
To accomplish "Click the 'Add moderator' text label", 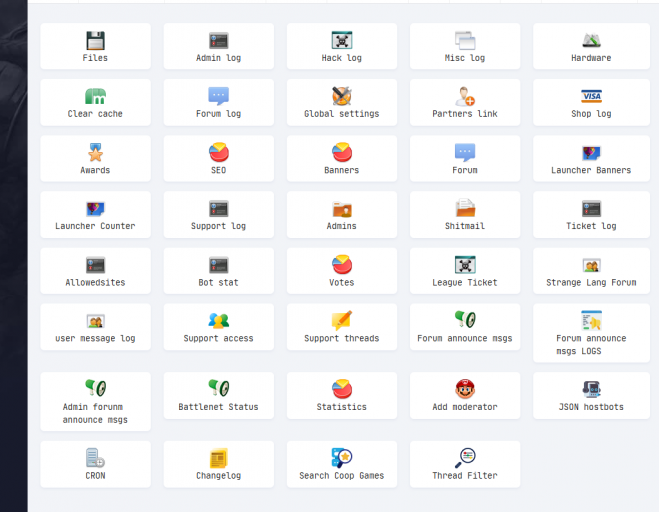I will [x=465, y=407].
